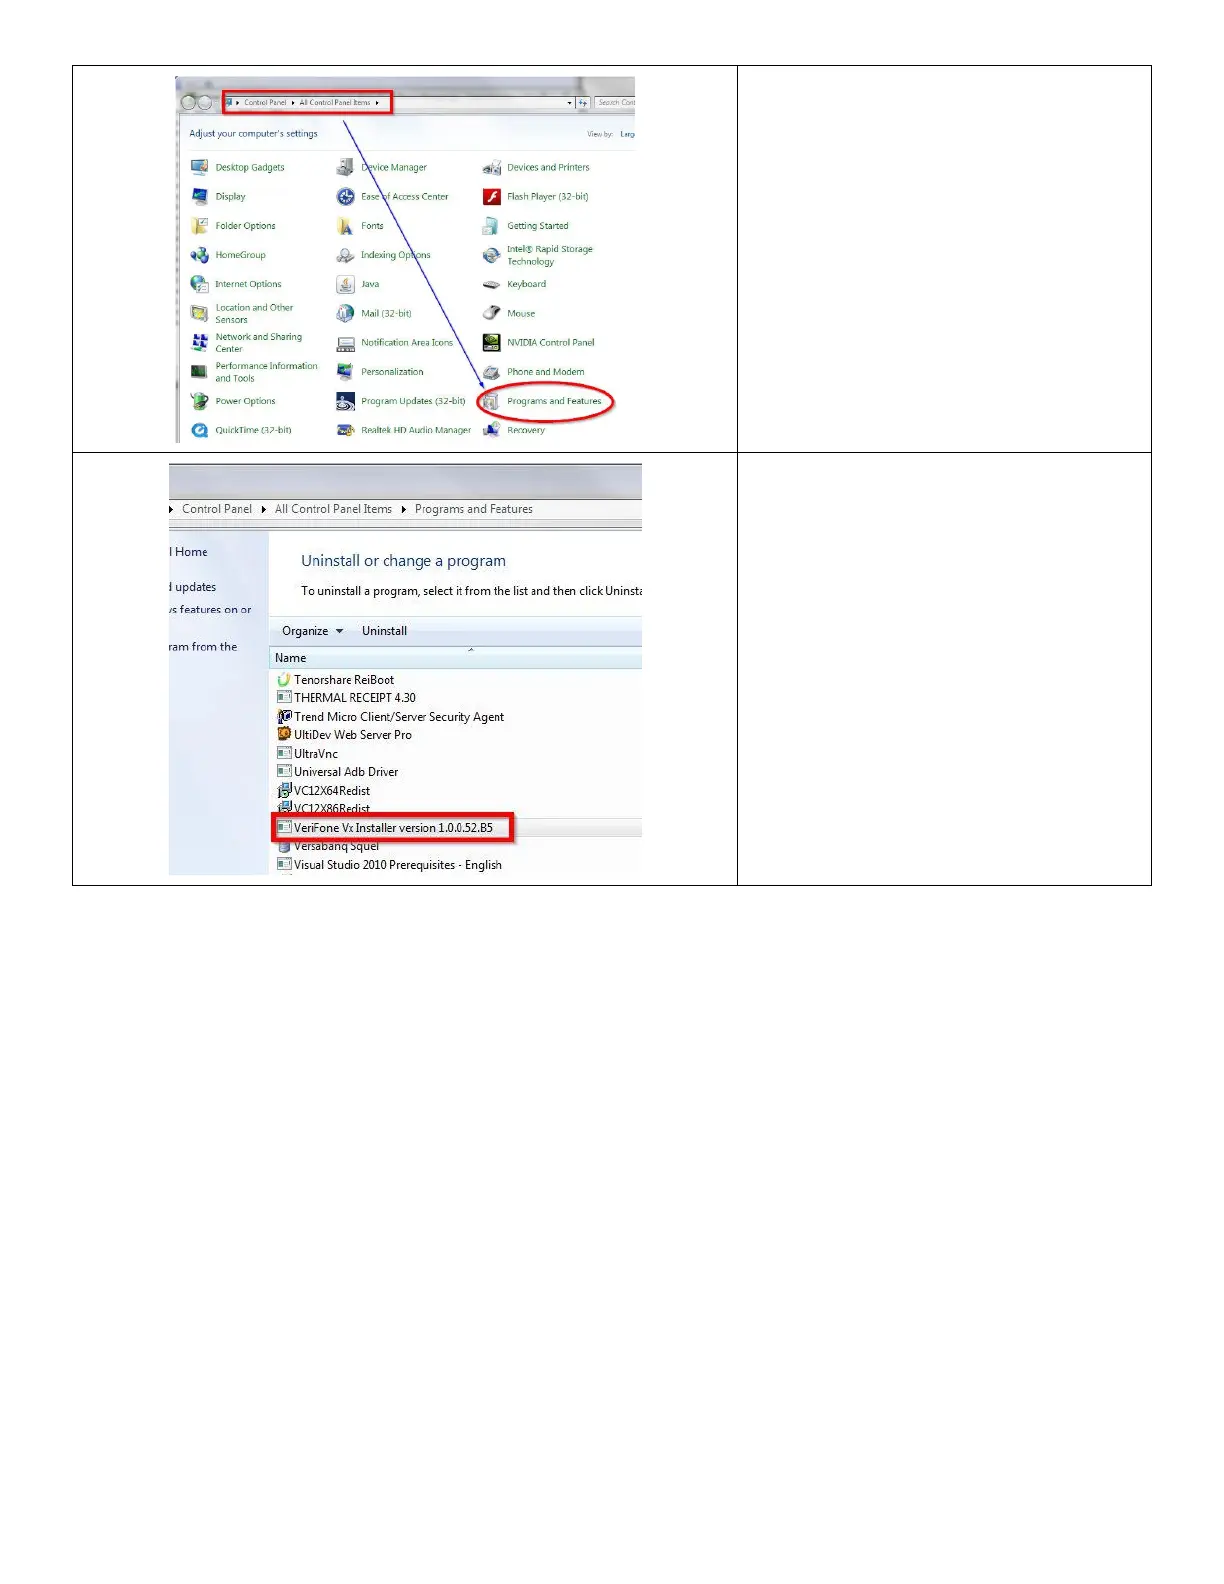
Task: Click the Trend Micro Security Agent icon
Action: pyautogui.click(x=284, y=716)
